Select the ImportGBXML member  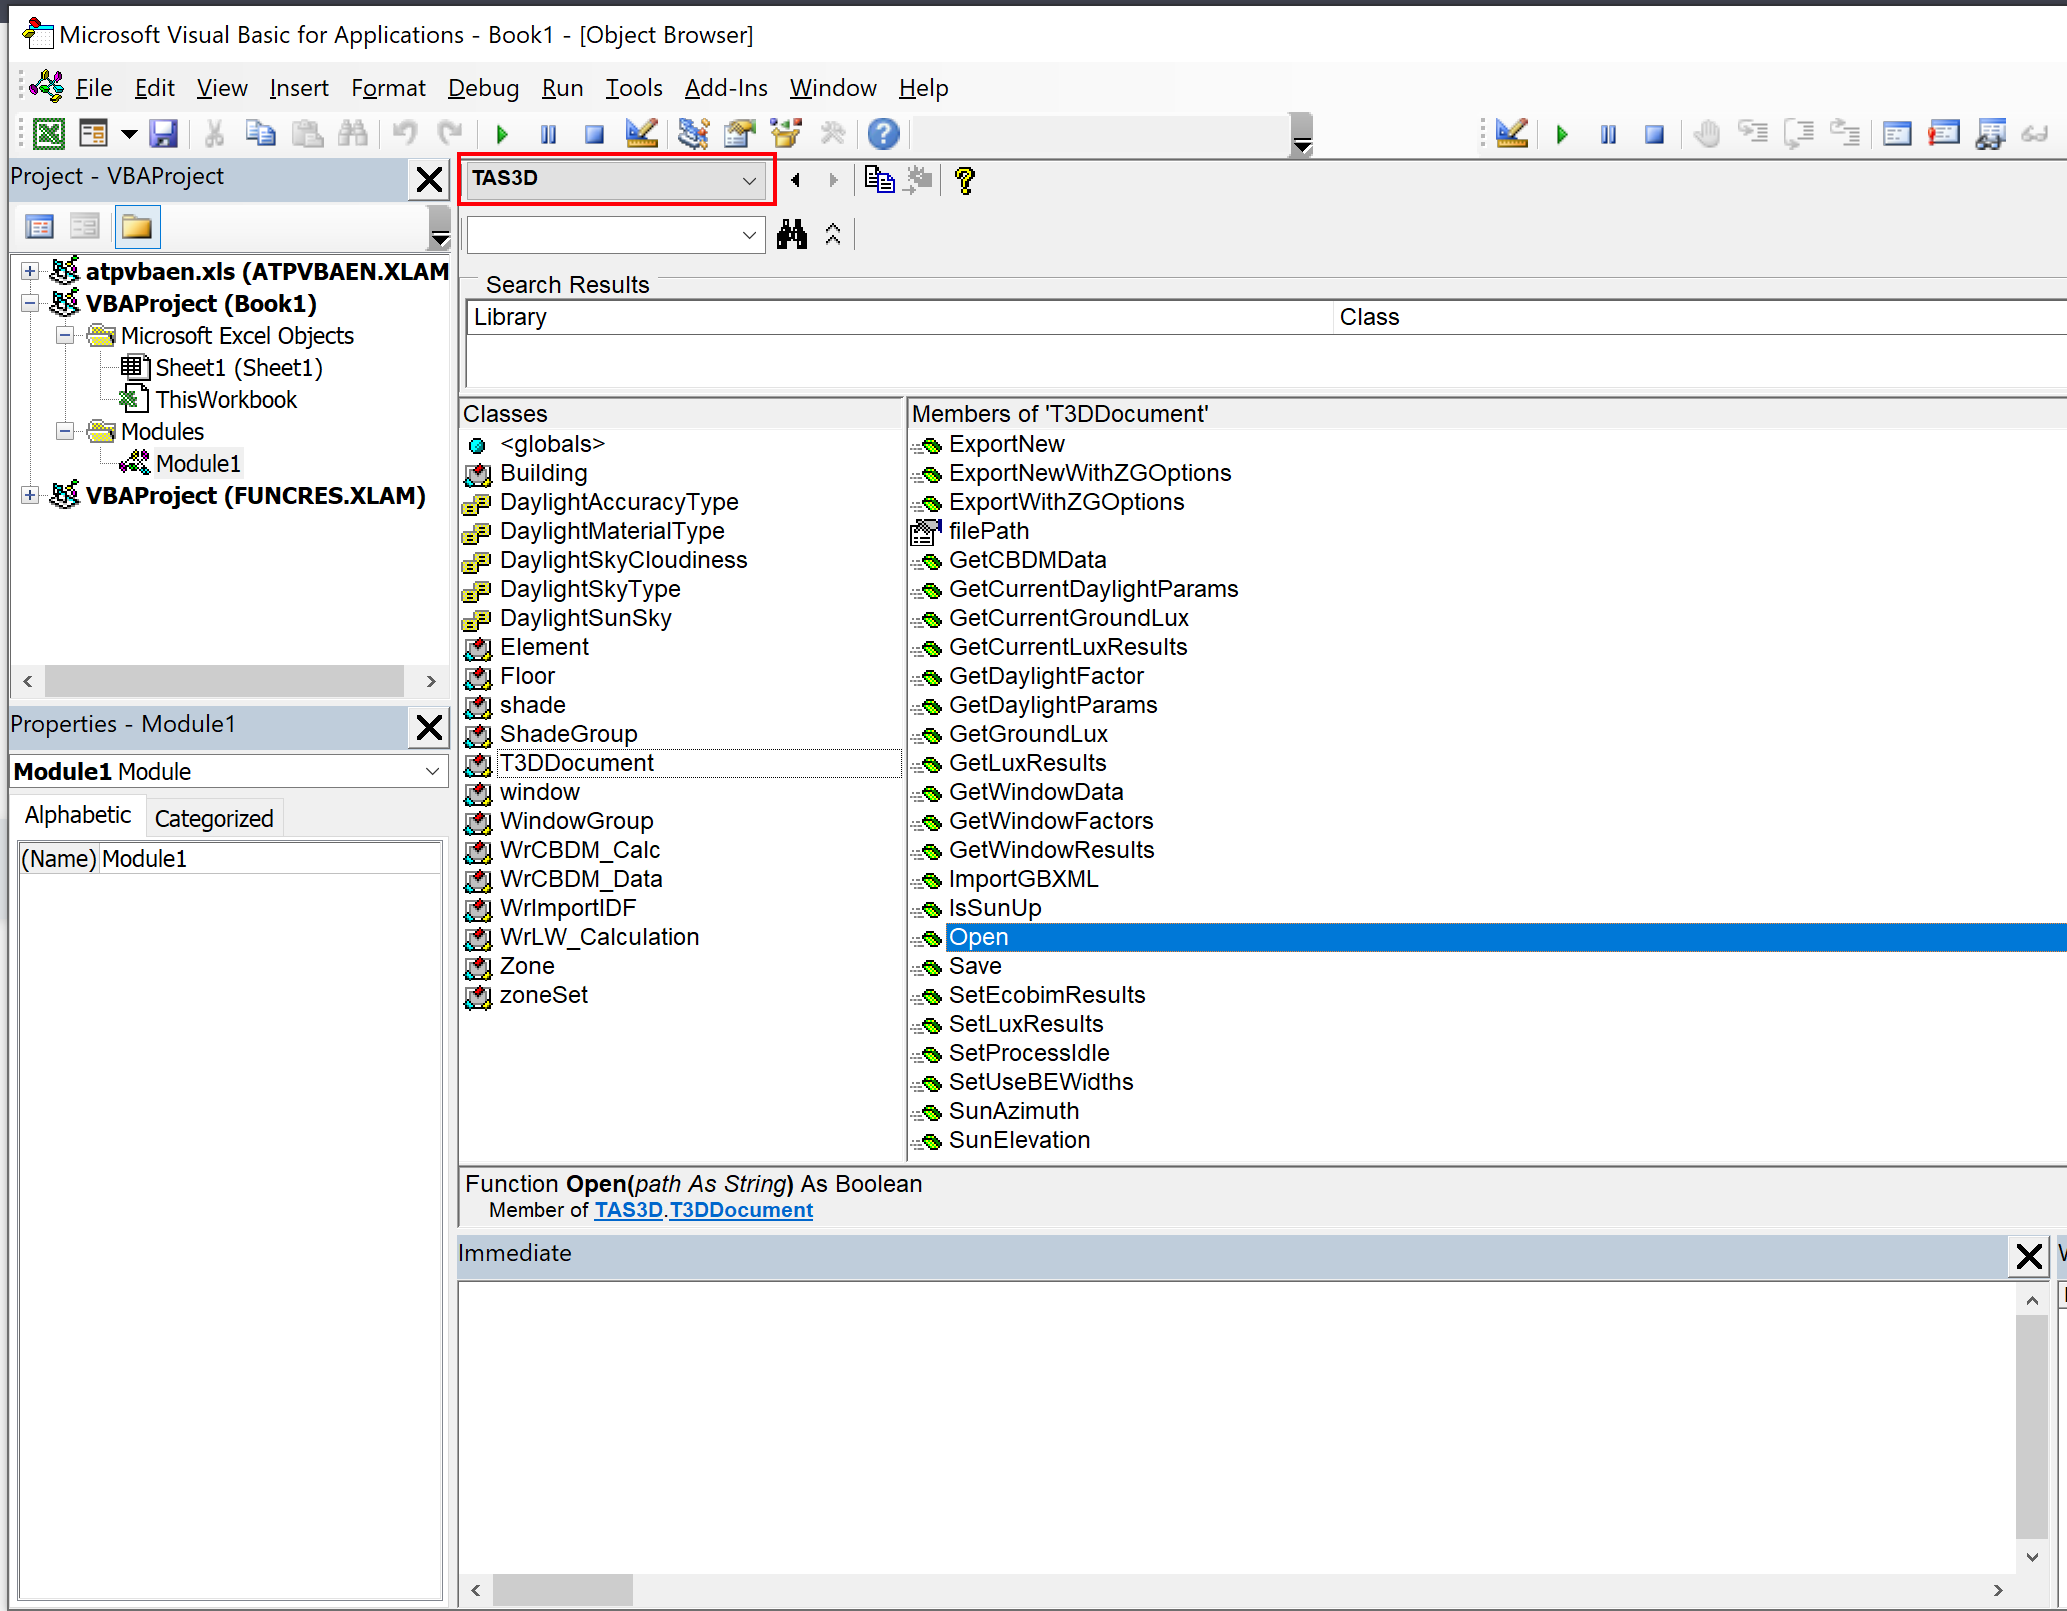1023,879
